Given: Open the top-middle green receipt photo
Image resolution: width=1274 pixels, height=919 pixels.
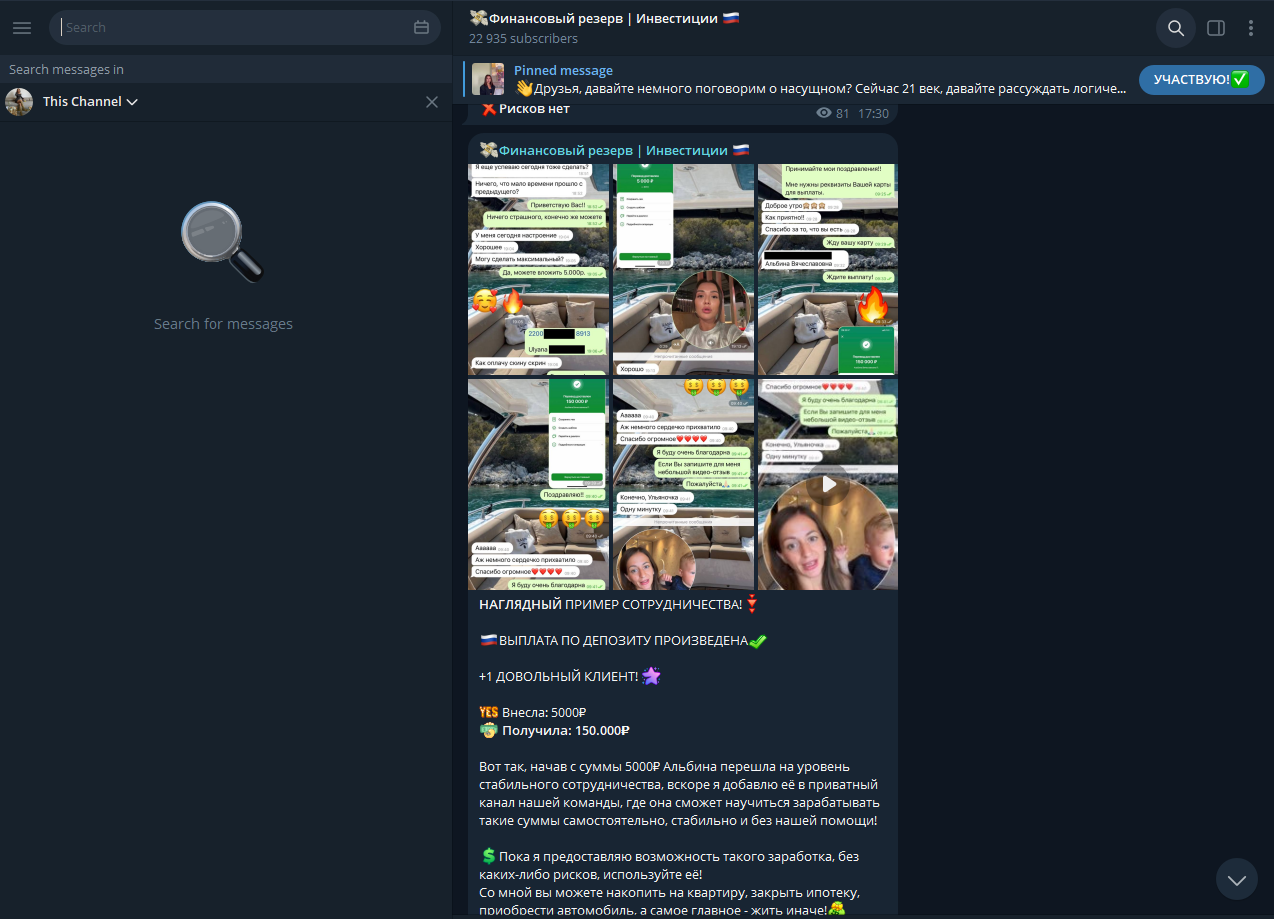Looking at the screenshot, I should coord(683,269).
